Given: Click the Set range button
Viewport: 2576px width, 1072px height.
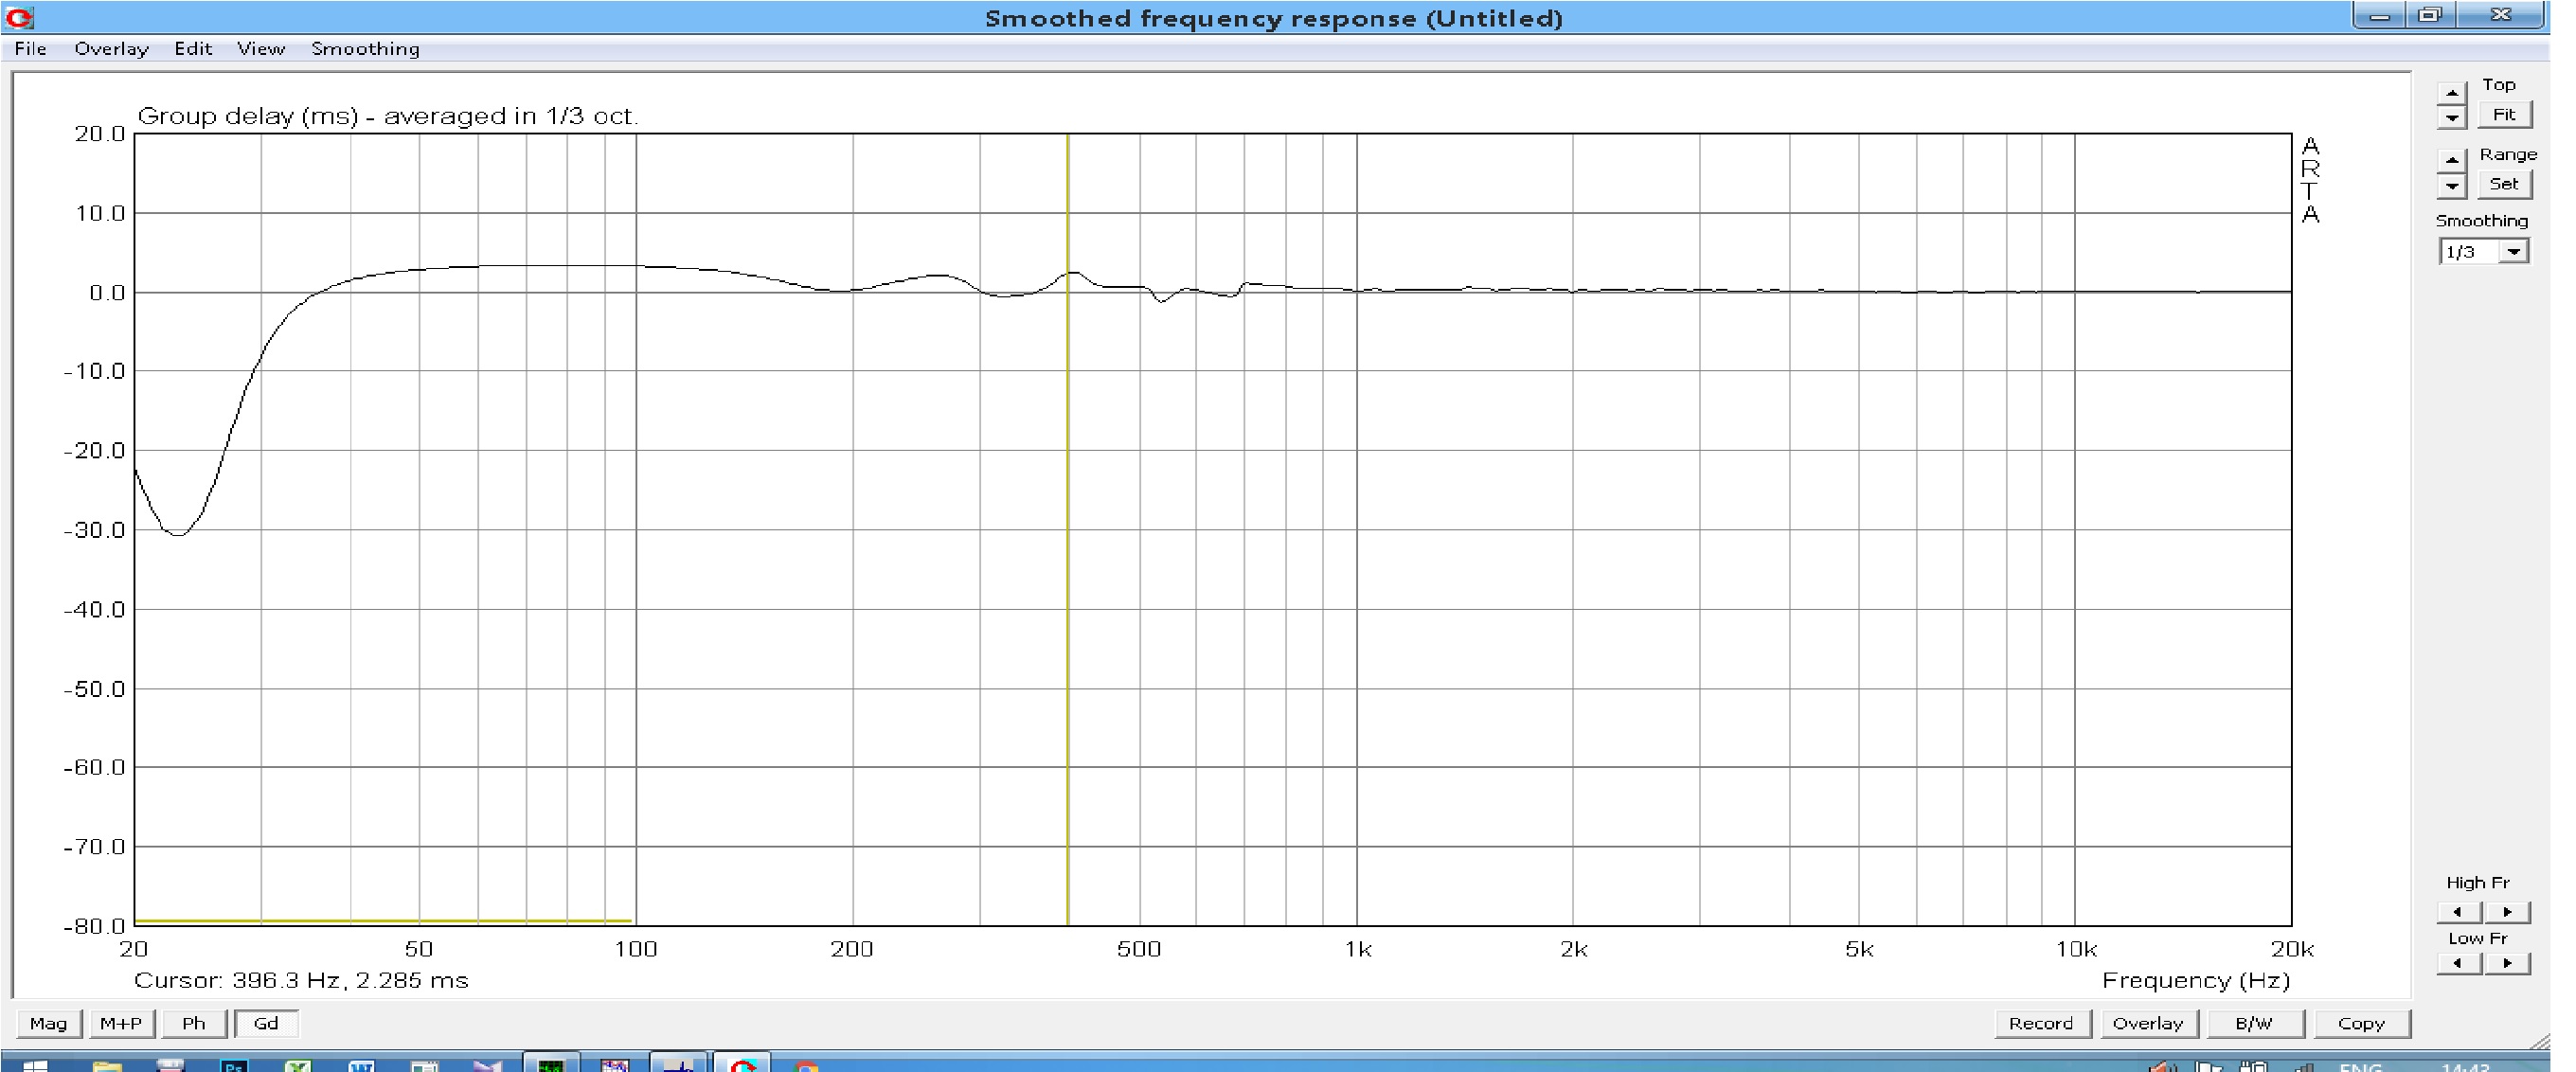Looking at the screenshot, I should tap(2504, 184).
